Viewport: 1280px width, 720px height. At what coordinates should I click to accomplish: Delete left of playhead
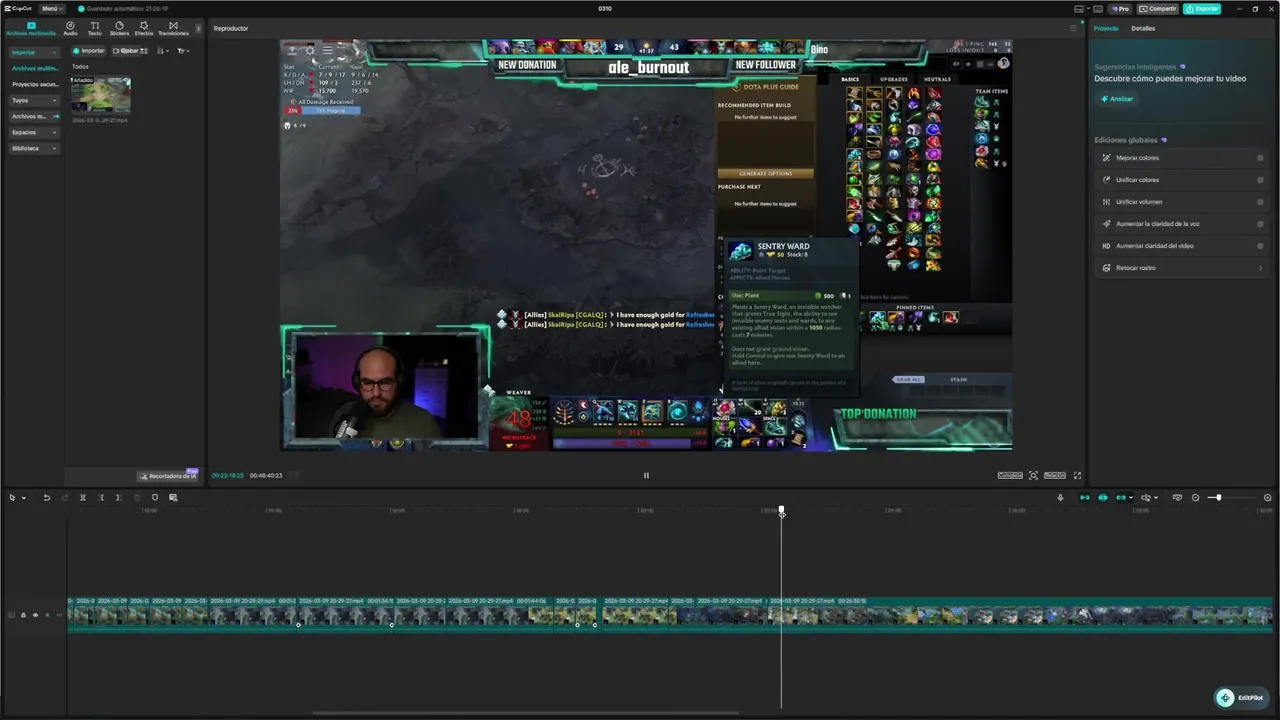pyautogui.click(x=101, y=497)
